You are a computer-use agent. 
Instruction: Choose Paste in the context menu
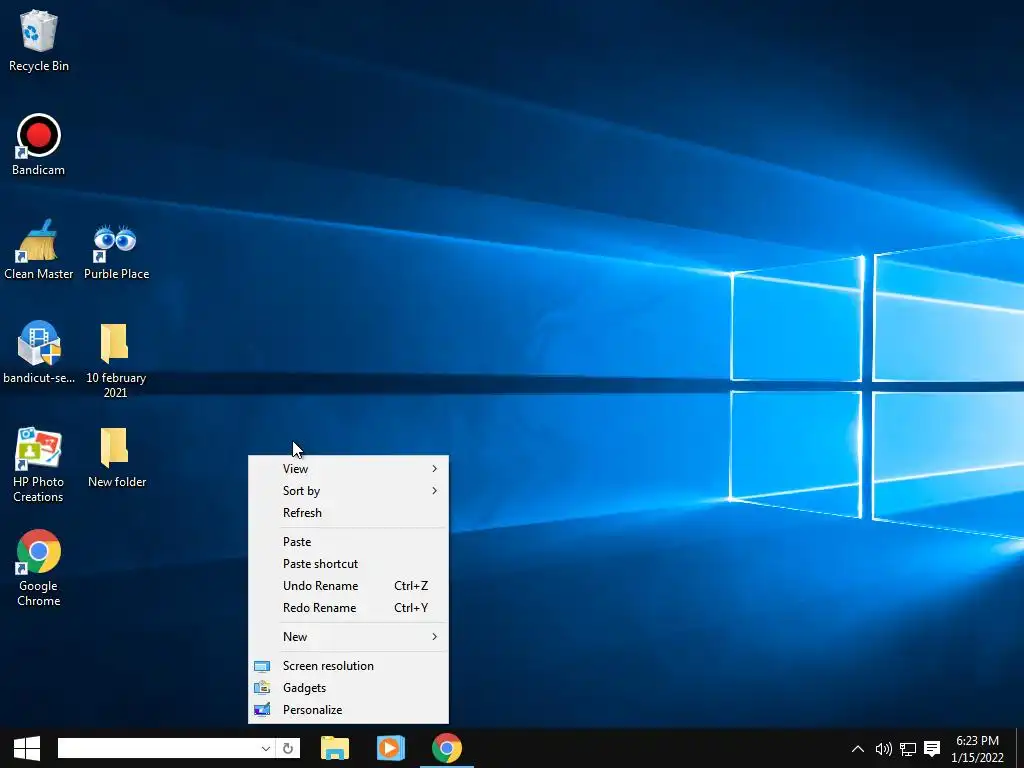(x=349, y=541)
